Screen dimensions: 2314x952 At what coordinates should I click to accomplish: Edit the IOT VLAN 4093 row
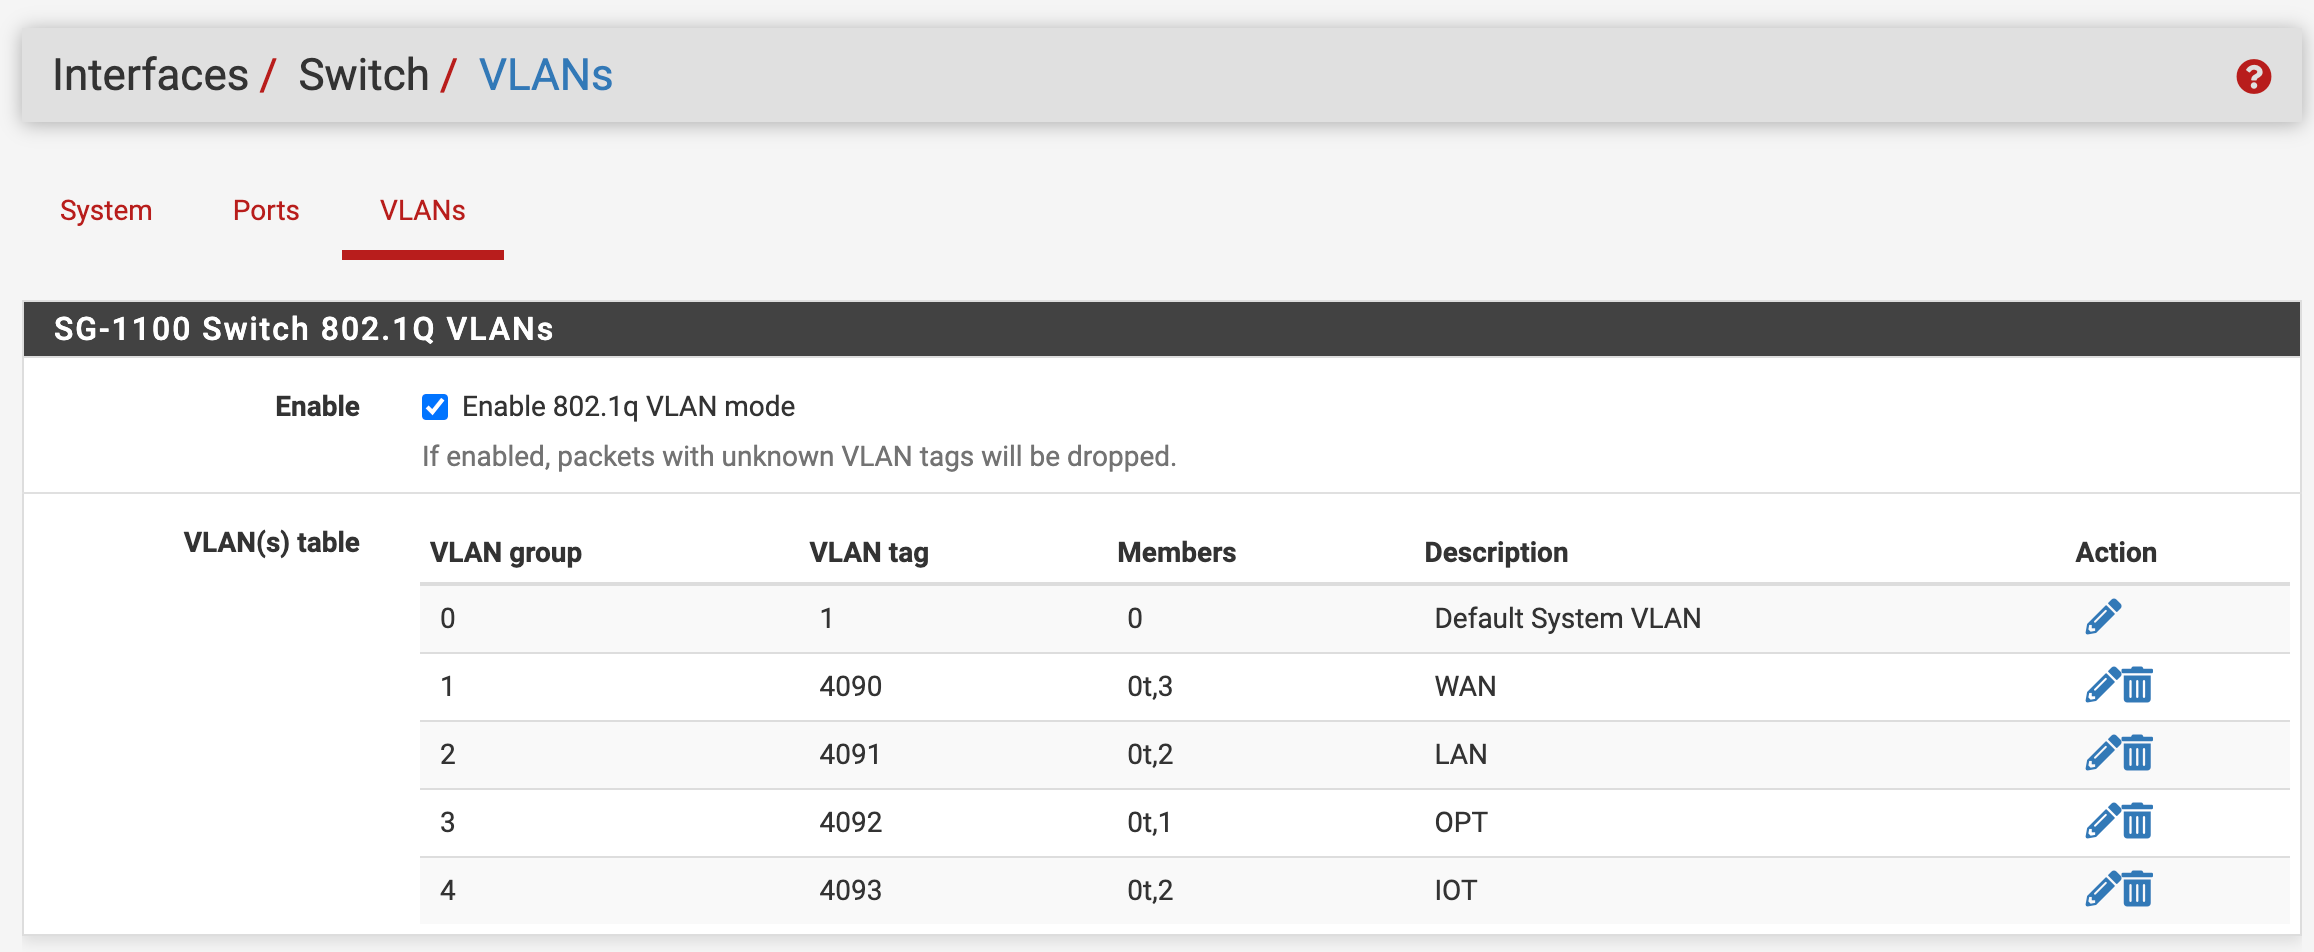click(2102, 890)
